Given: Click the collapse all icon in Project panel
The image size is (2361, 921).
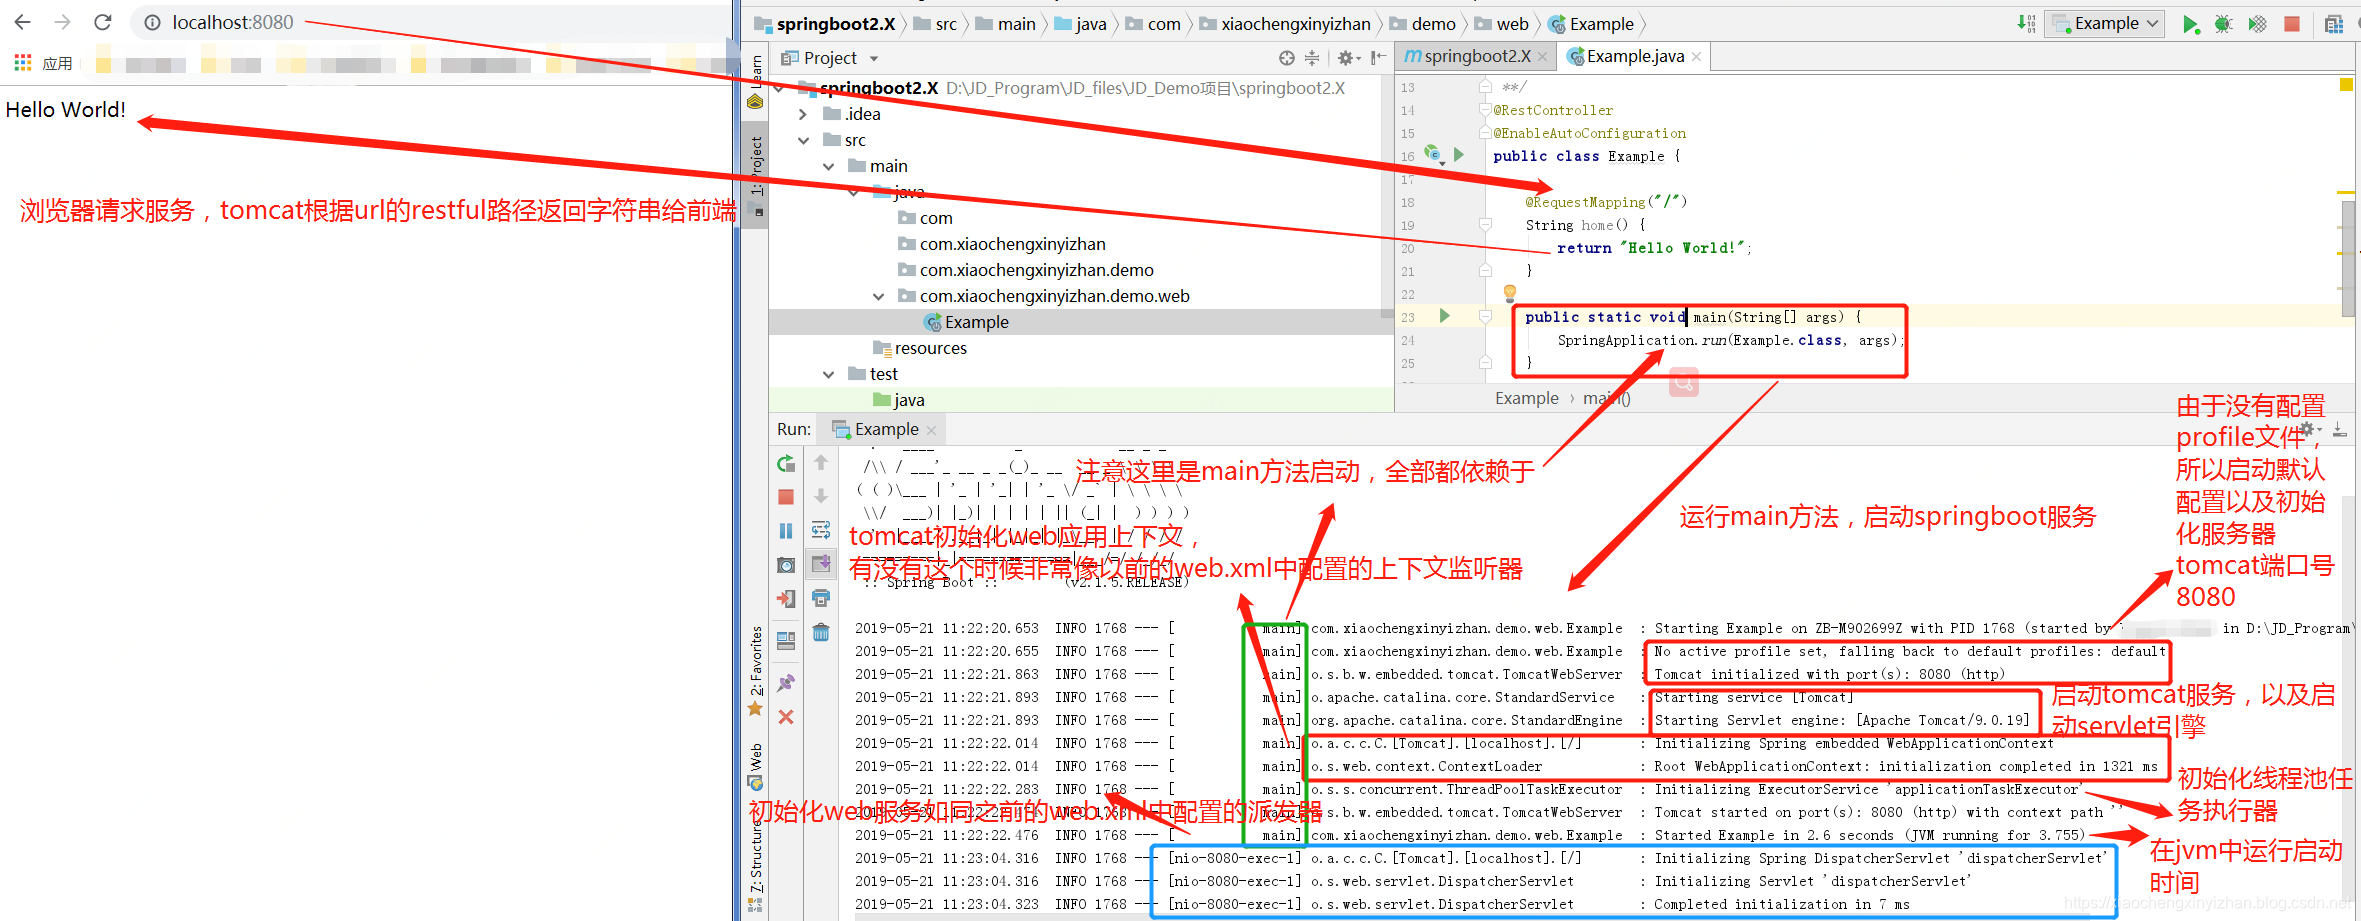Looking at the screenshot, I should point(1312,58).
